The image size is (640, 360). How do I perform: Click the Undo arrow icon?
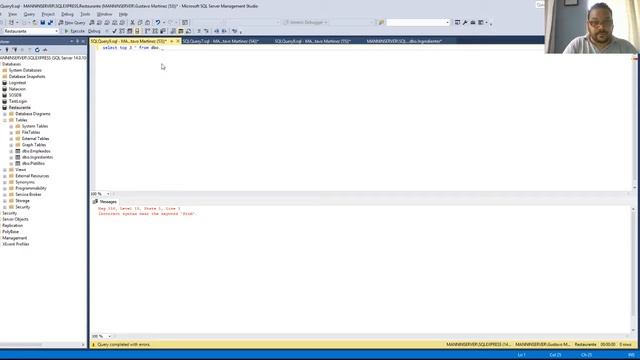coord(158,22)
